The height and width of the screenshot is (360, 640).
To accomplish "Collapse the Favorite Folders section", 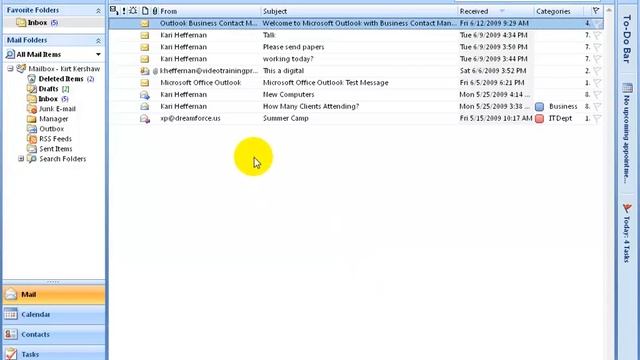I will coord(98,11).
